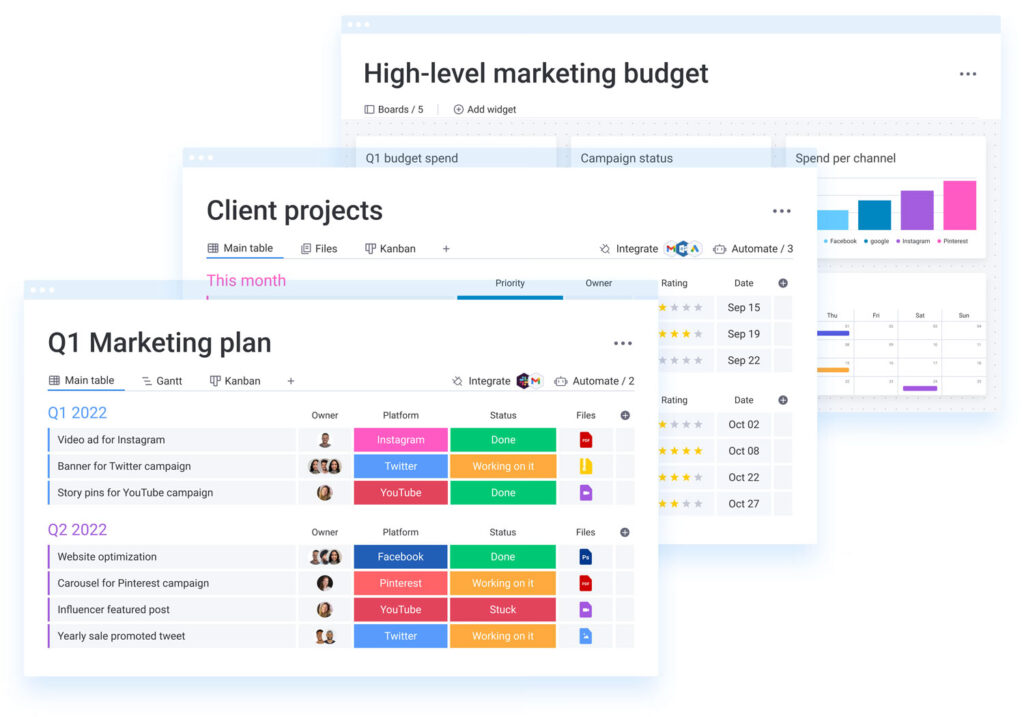1024x717 pixels.
Task: Click Integrate in Client projects
Action: coord(629,249)
